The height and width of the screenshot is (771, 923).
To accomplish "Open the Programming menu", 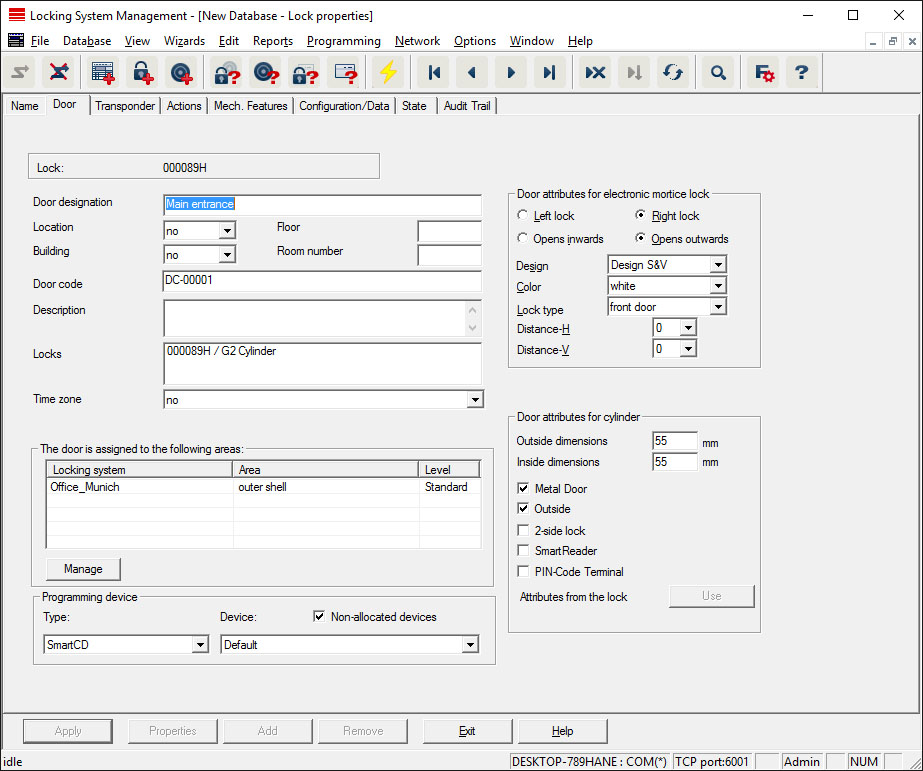I will tap(343, 41).
